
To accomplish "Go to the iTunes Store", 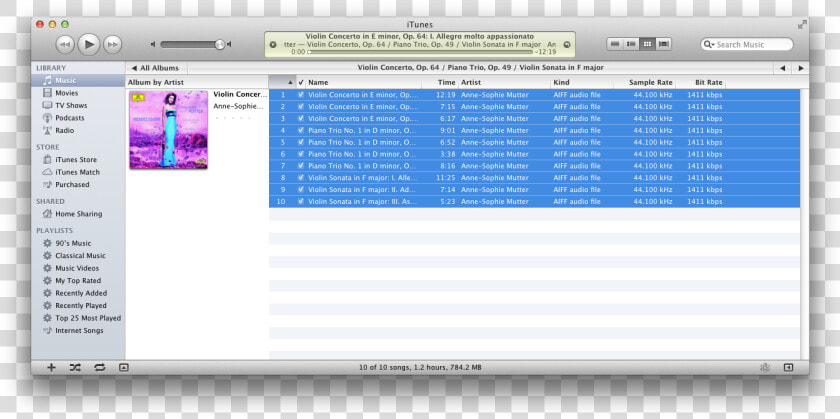I will tap(76, 160).
